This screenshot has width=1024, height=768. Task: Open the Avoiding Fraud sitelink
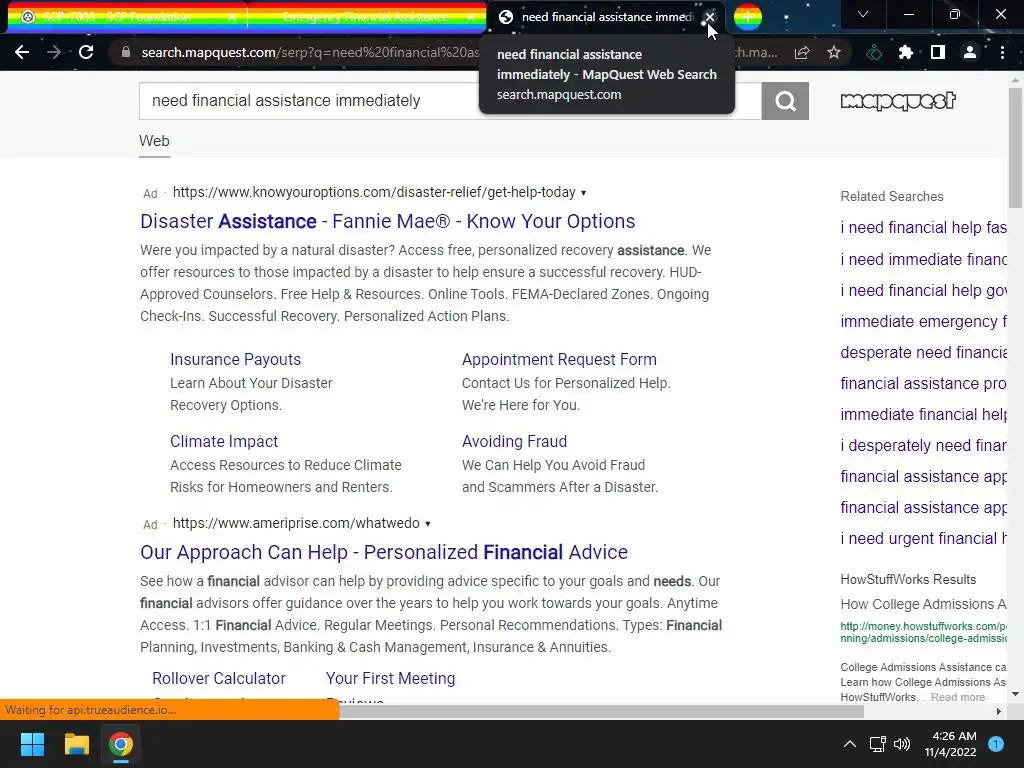(x=514, y=441)
